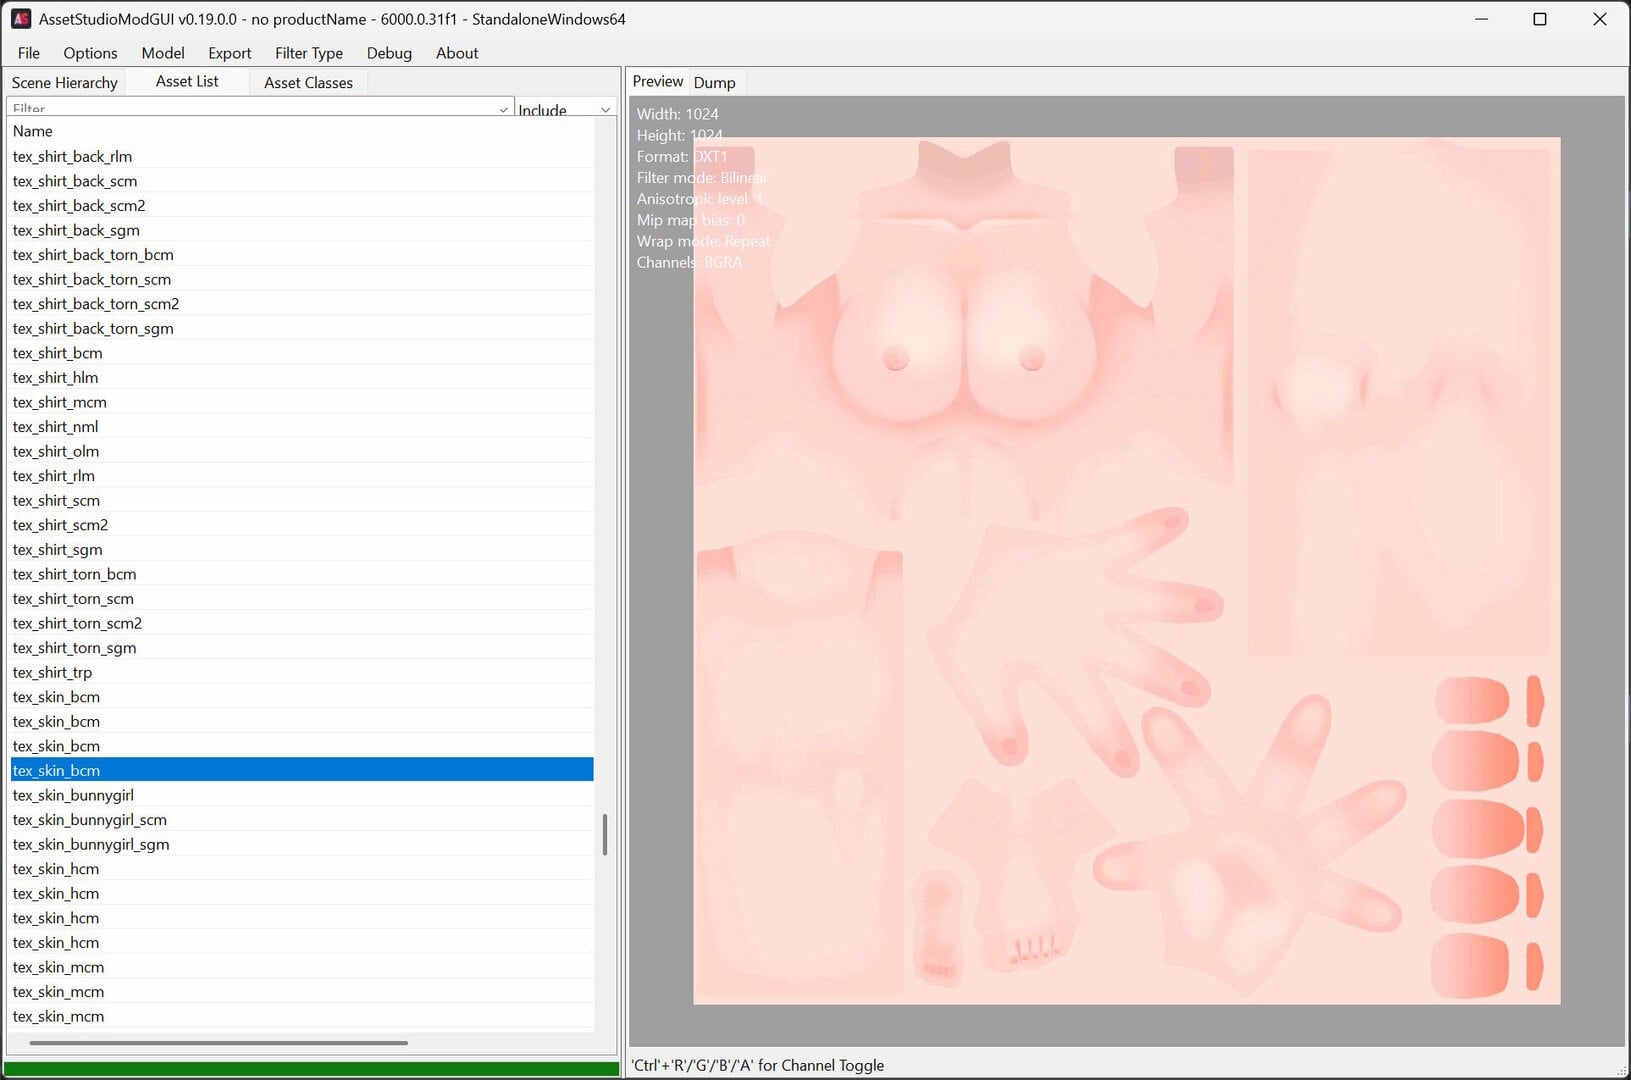Select the tex_skin_bunnygirl asset
1631x1080 pixels.
pos(301,795)
